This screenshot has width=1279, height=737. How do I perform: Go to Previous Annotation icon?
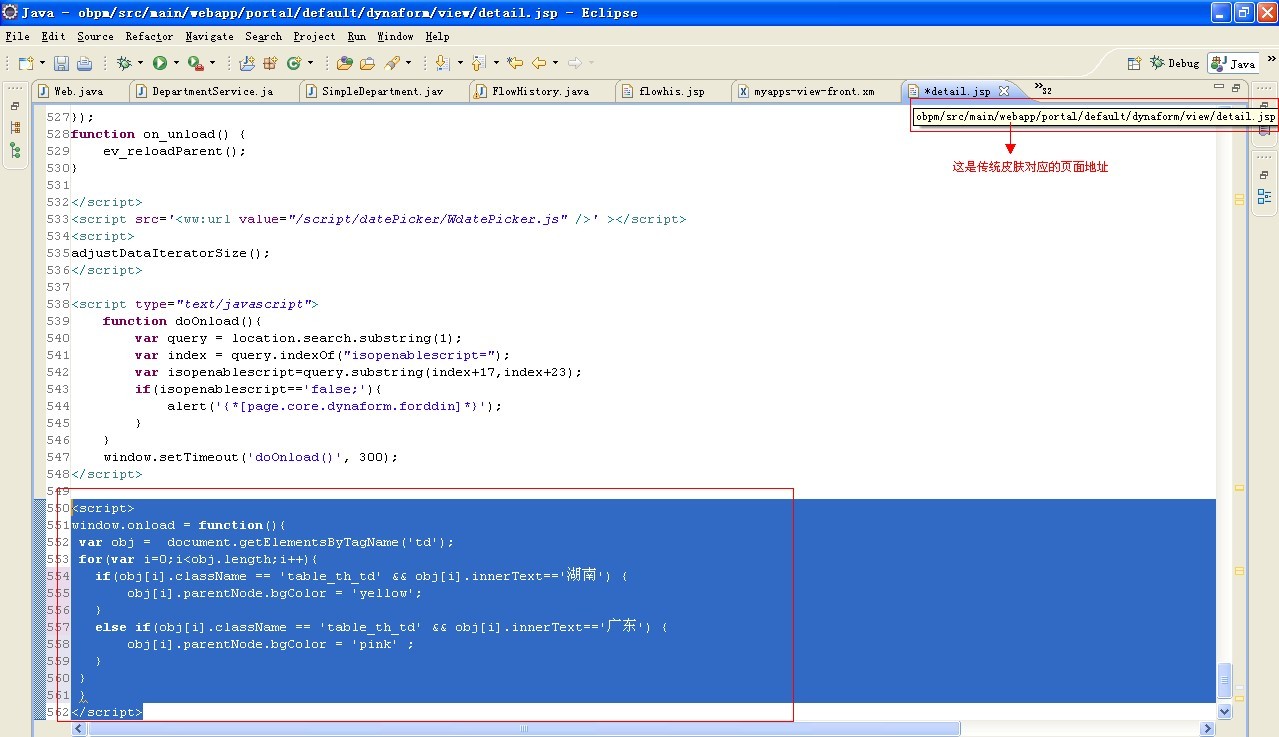point(478,63)
